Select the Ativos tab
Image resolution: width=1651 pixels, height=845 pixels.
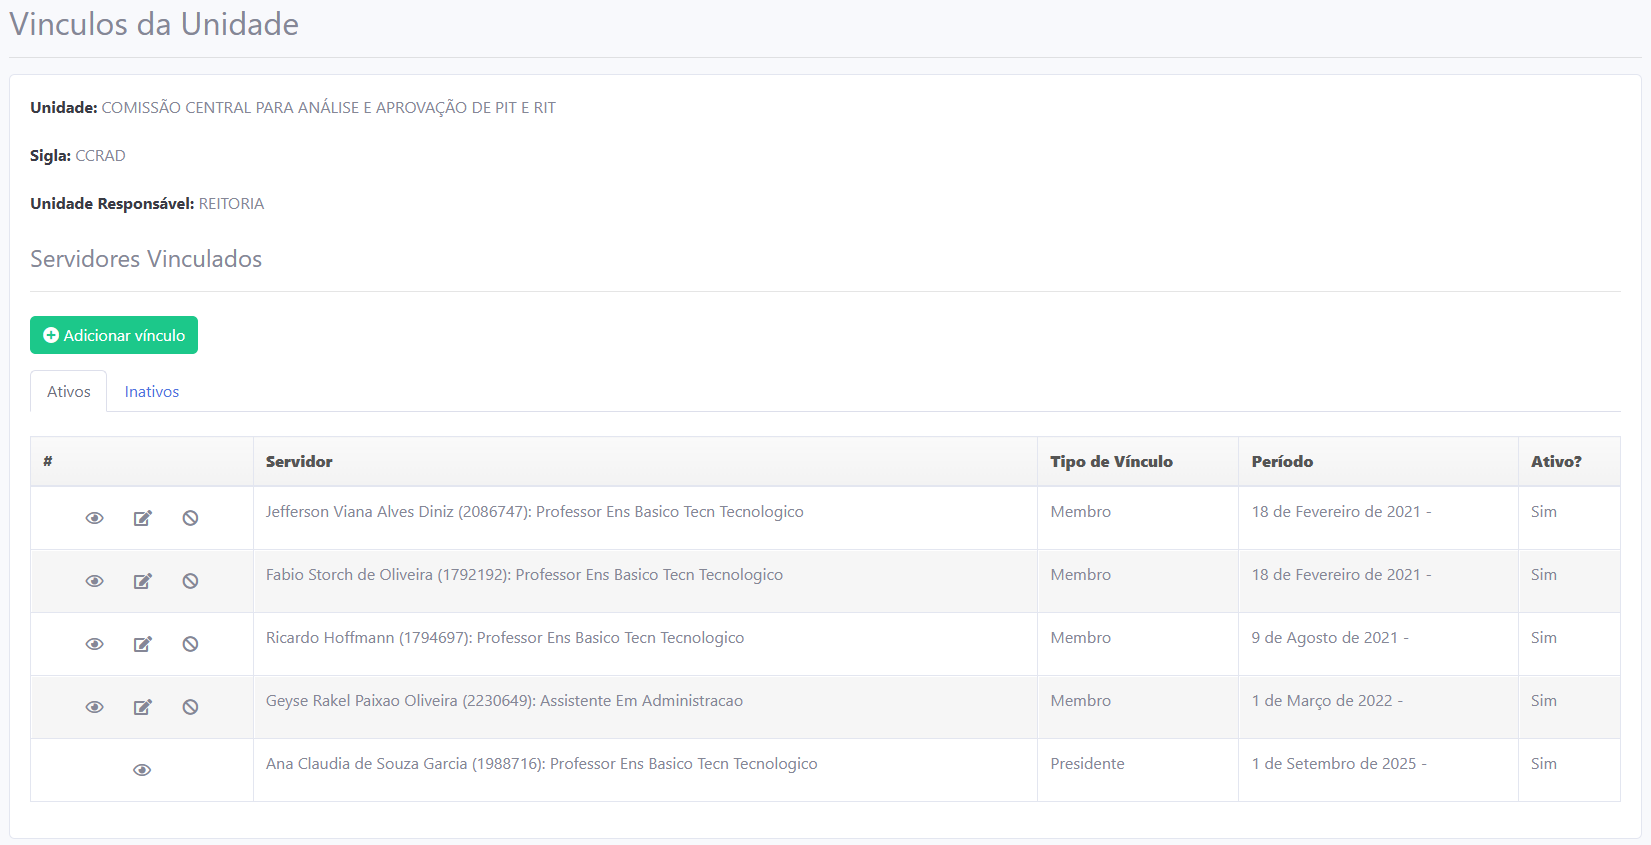[x=69, y=392]
